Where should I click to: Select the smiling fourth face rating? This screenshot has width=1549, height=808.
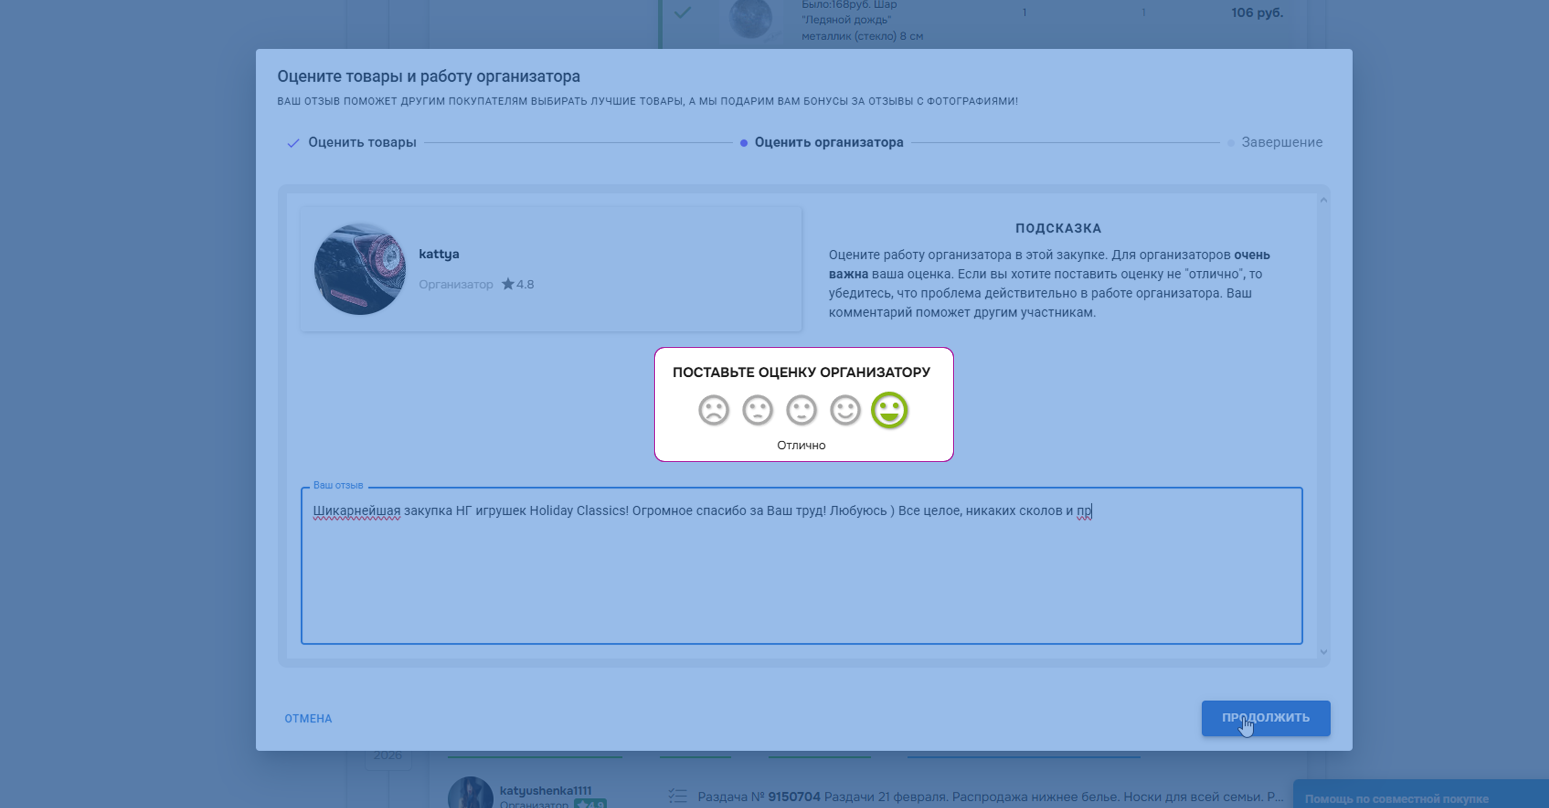[x=845, y=410]
